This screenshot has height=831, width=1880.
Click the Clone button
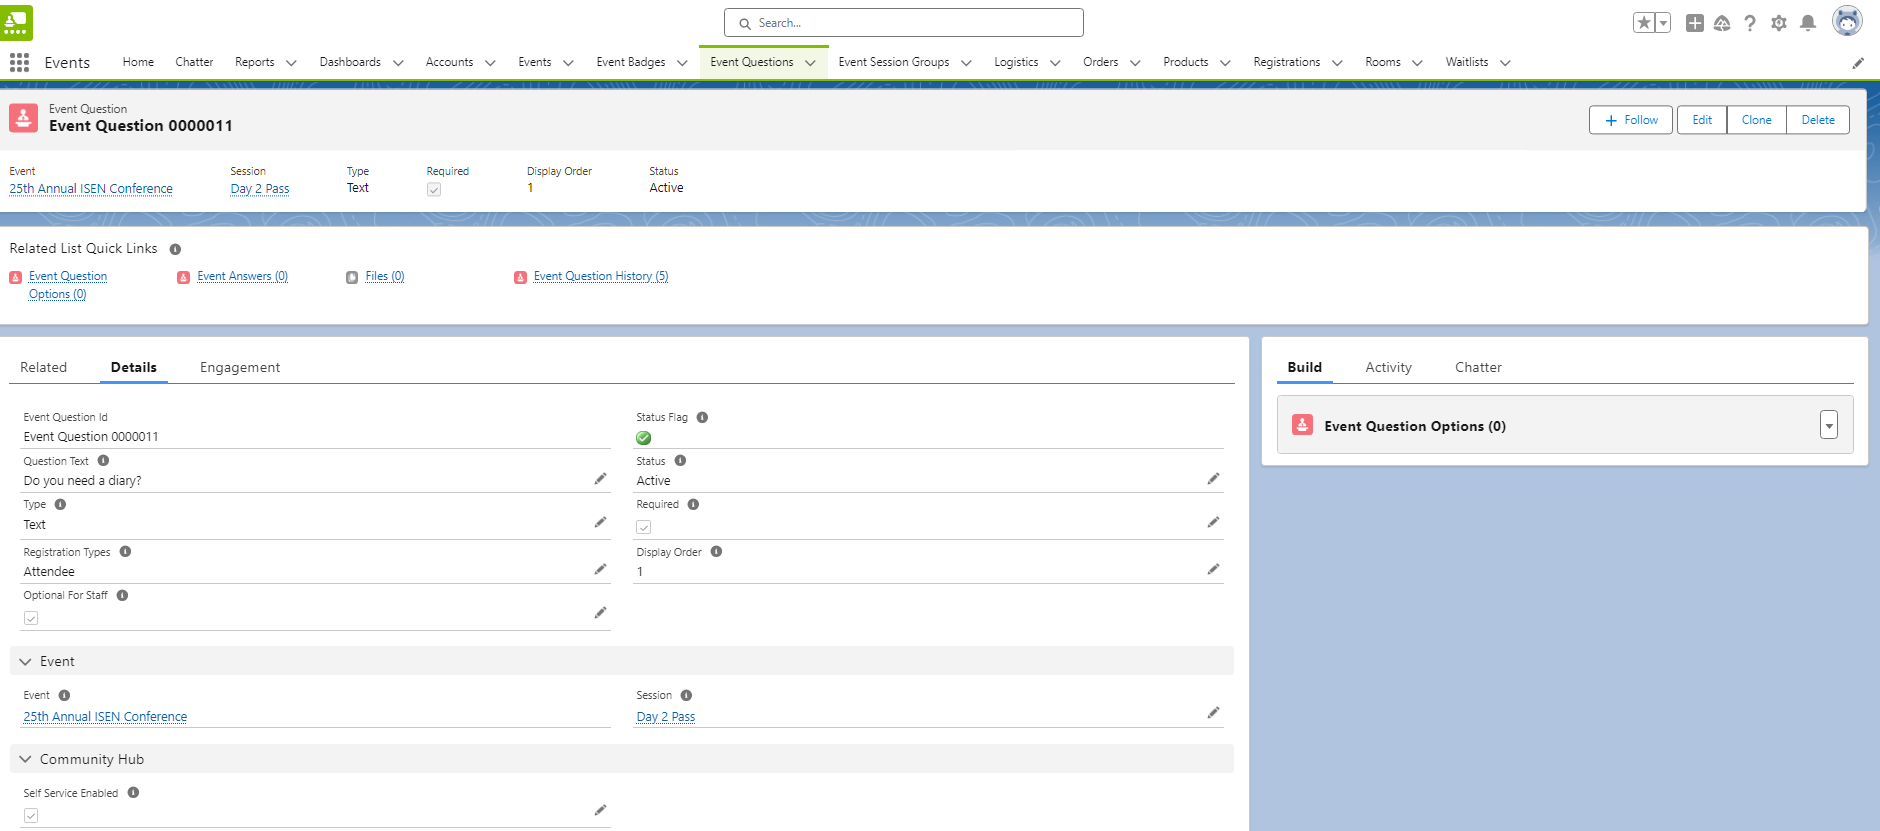click(x=1756, y=120)
